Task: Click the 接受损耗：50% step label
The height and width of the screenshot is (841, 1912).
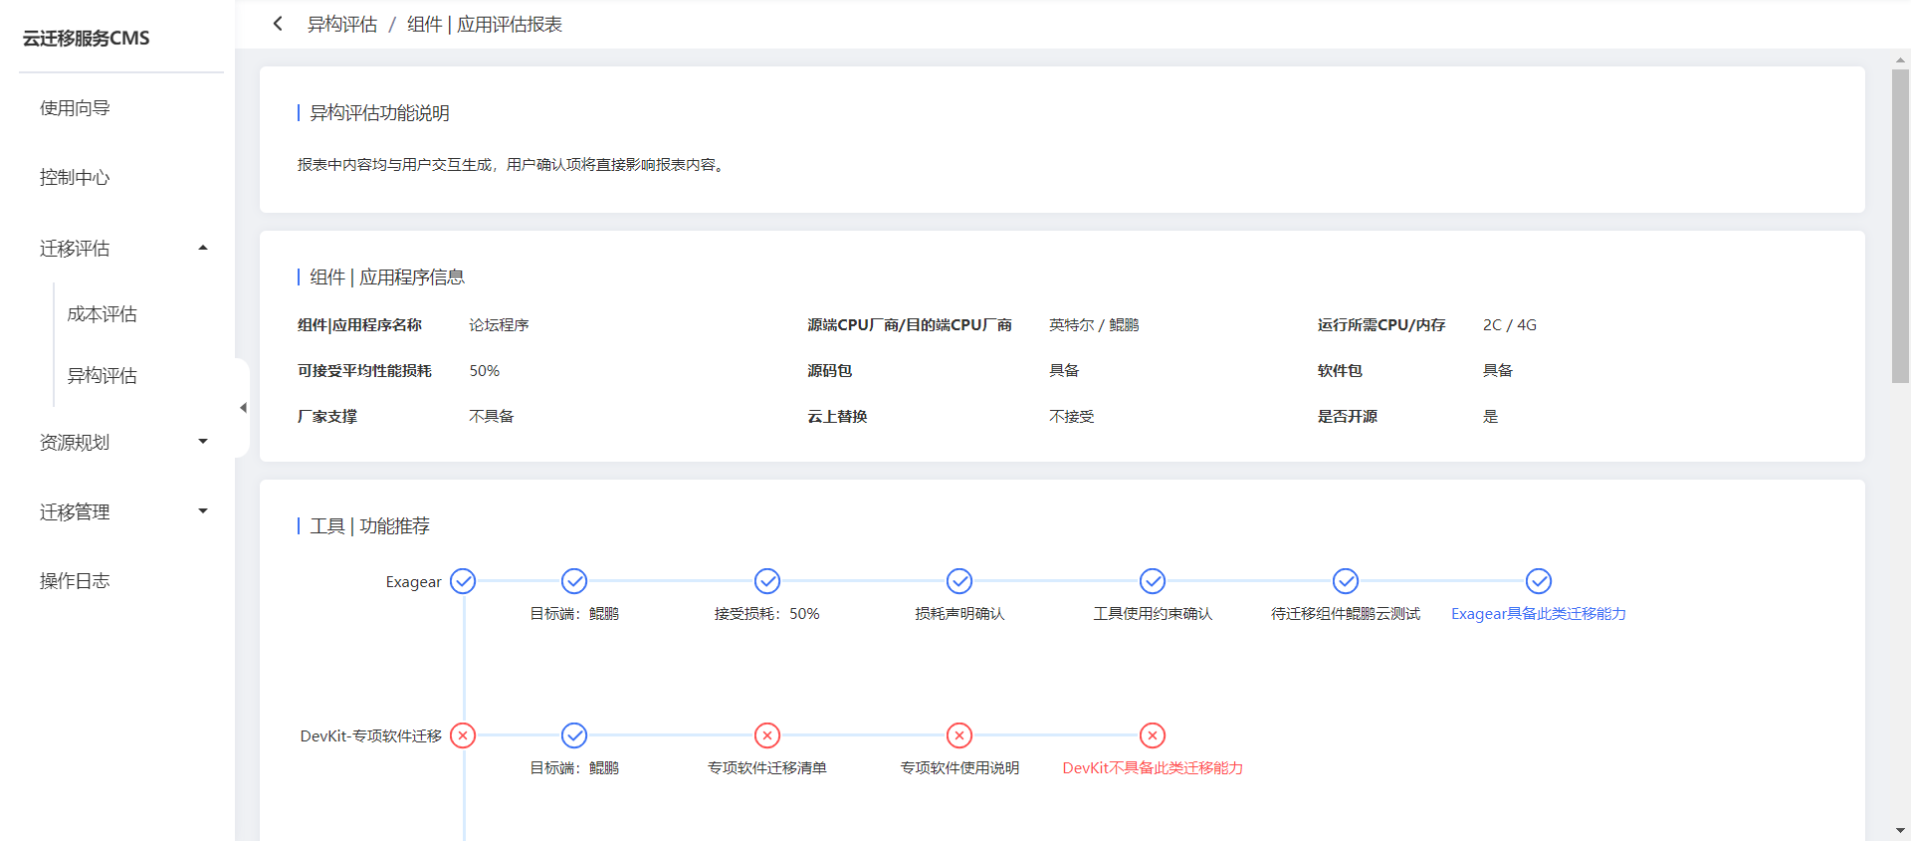Action: [767, 614]
